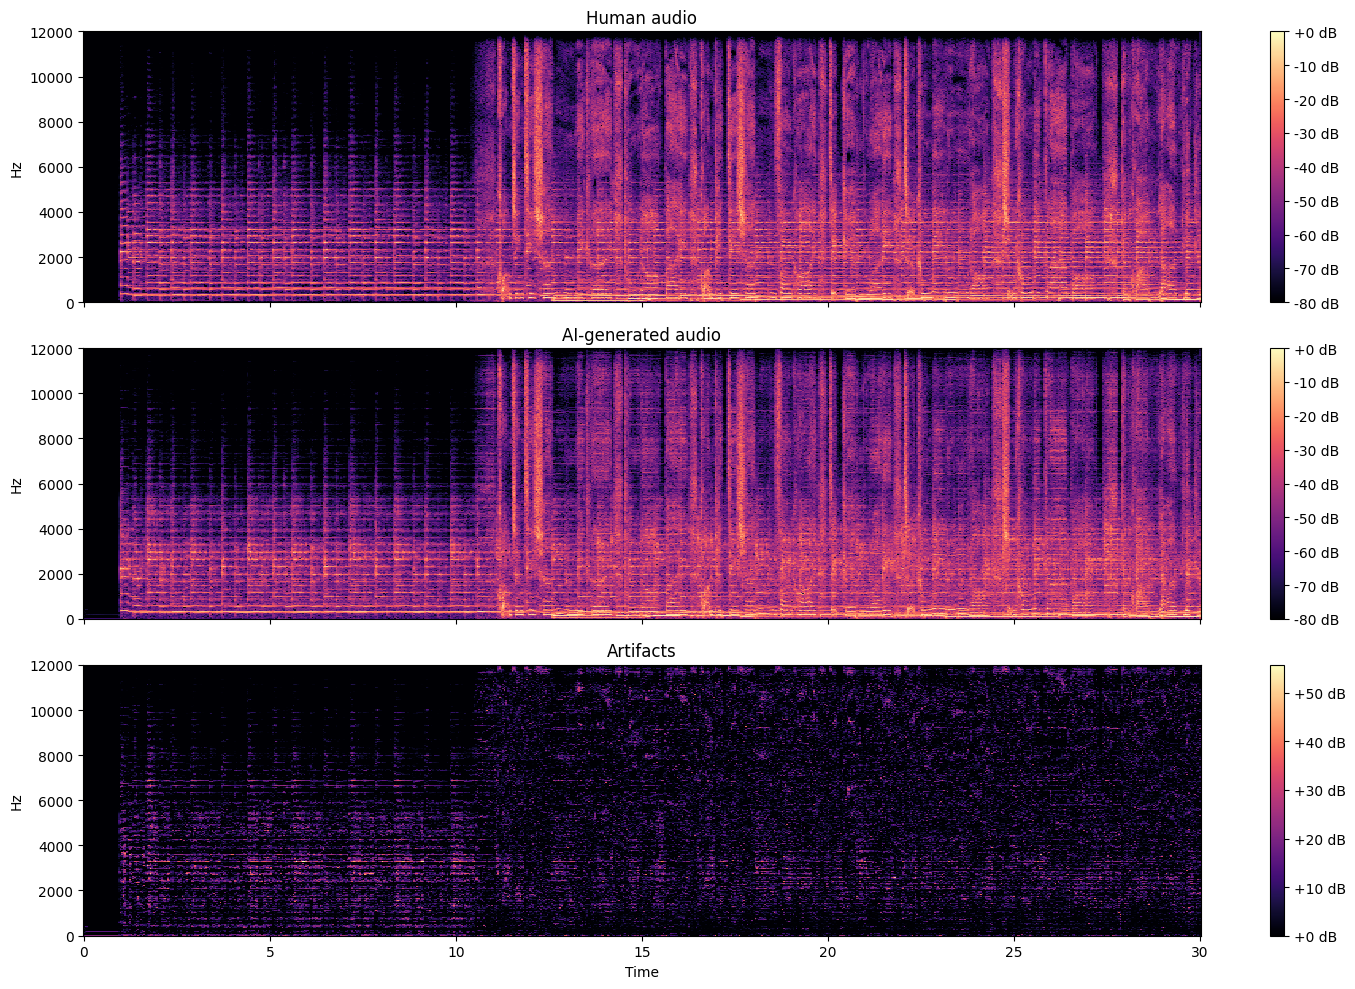
Task: Click the 5 tick label on the time axis
Action: [x=270, y=953]
